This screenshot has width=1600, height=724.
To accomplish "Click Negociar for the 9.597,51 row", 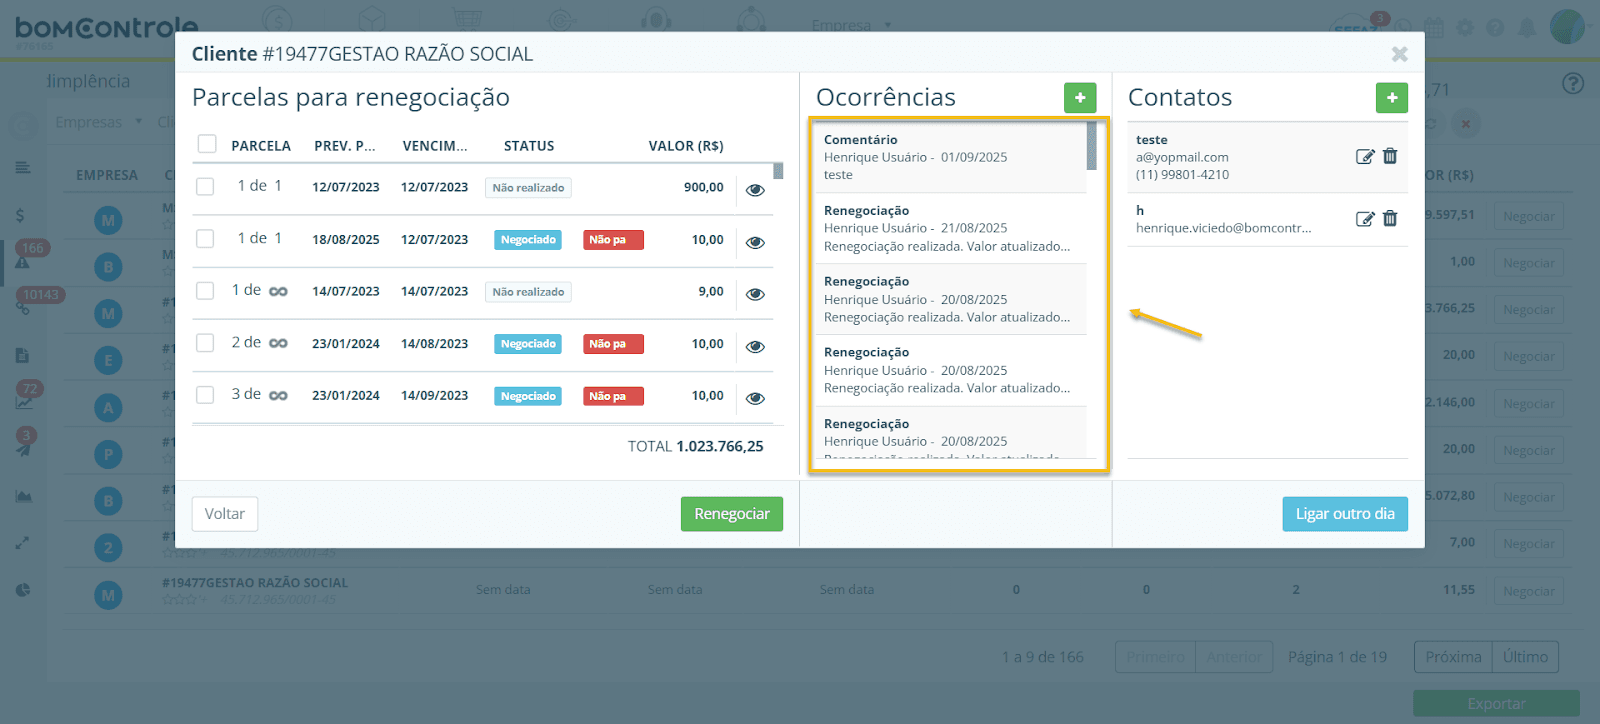I will 1529,216.
